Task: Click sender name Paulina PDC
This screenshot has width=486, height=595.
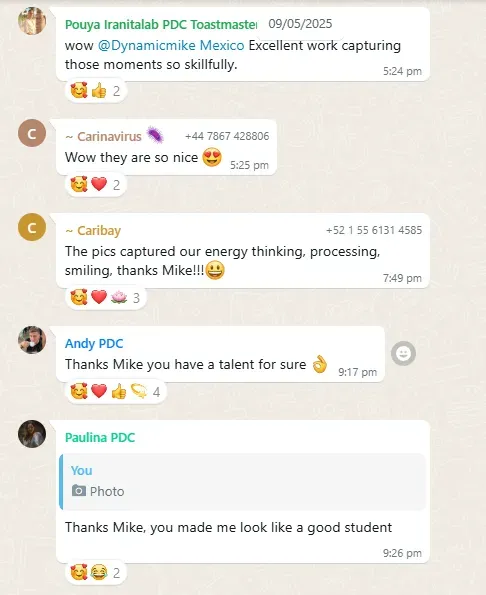Action: (x=100, y=438)
